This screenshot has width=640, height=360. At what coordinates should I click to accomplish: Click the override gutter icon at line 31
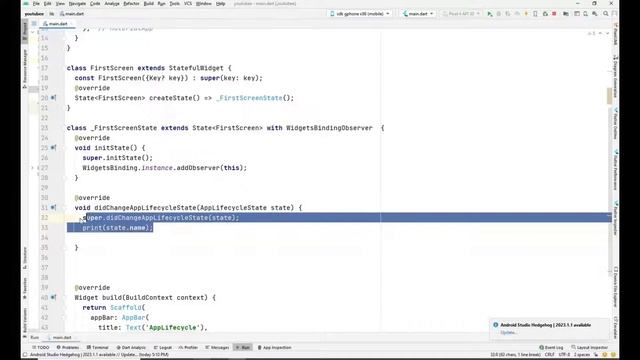pos(53,207)
